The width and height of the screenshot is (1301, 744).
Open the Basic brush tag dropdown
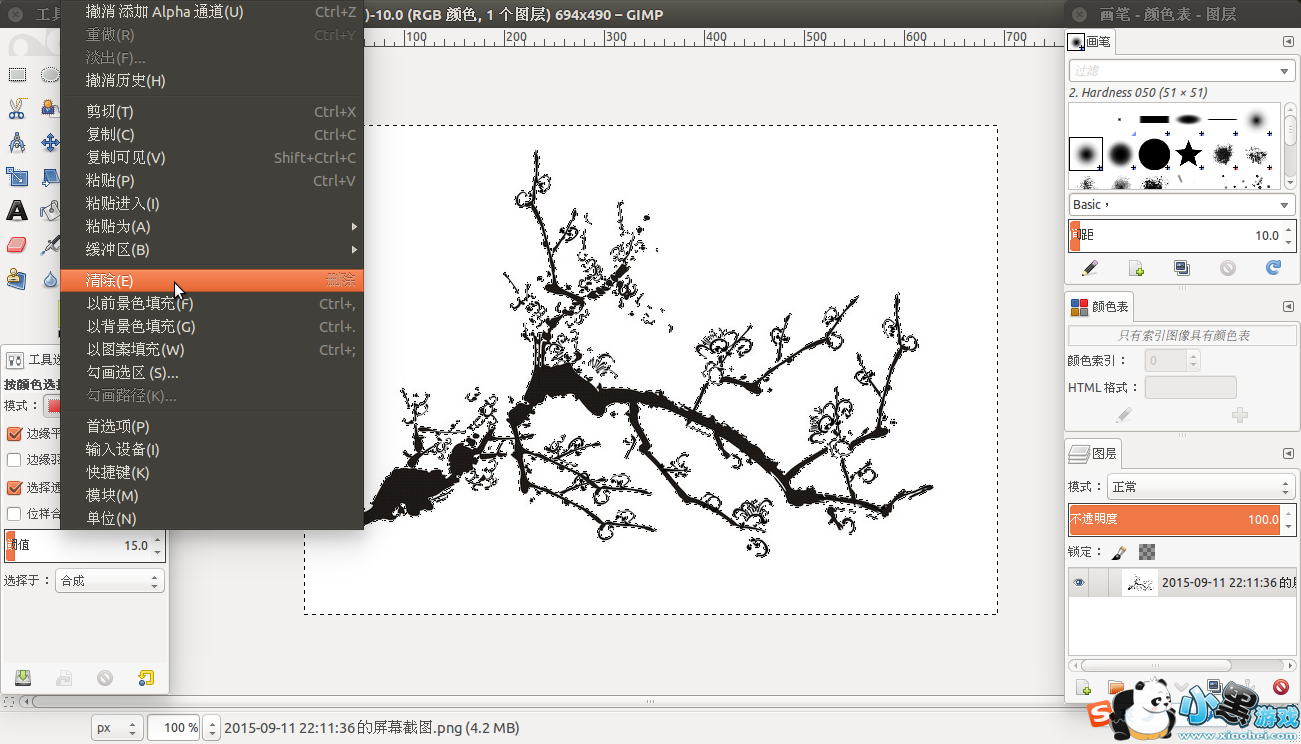[x=1181, y=204]
